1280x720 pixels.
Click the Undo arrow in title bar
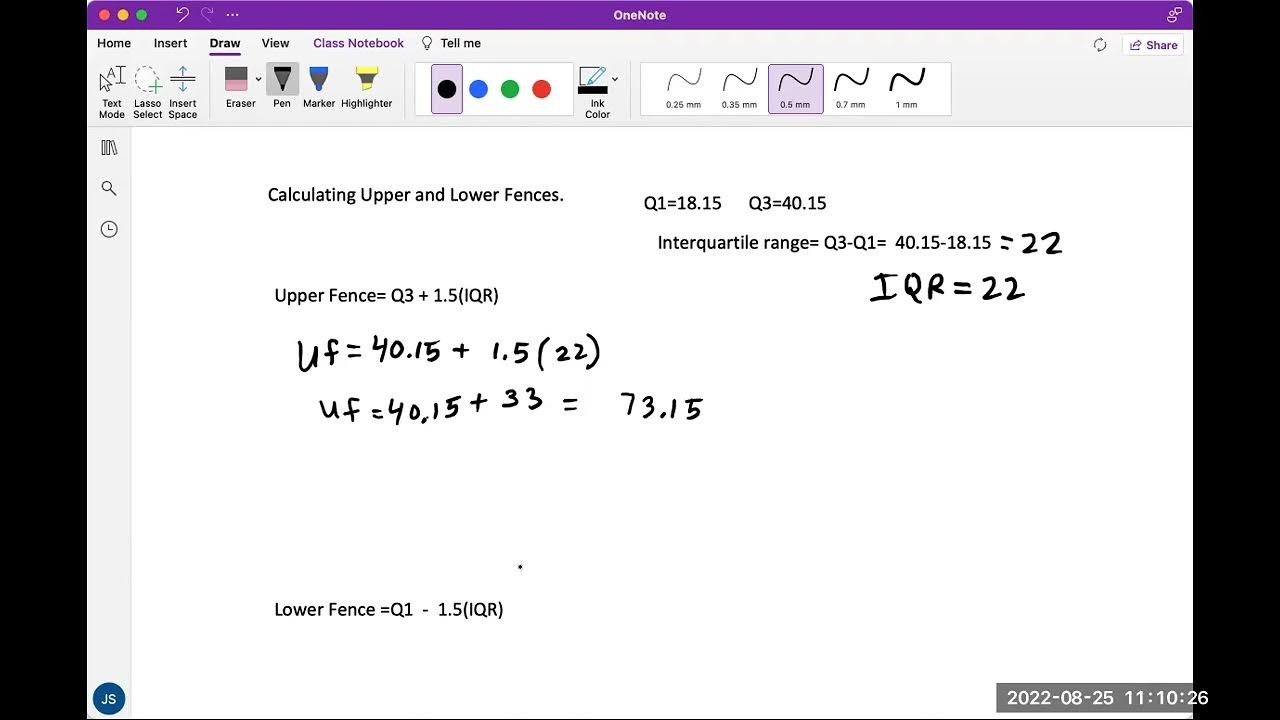pyautogui.click(x=182, y=15)
